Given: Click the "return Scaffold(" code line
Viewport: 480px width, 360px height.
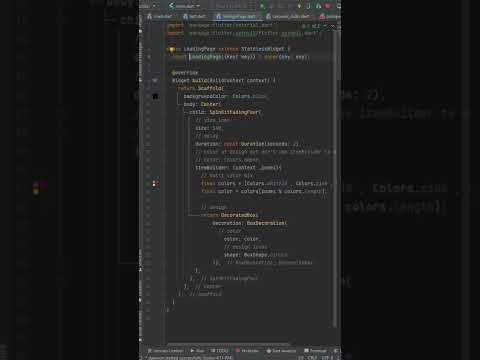Looking at the screenshot, I should 200,88.
